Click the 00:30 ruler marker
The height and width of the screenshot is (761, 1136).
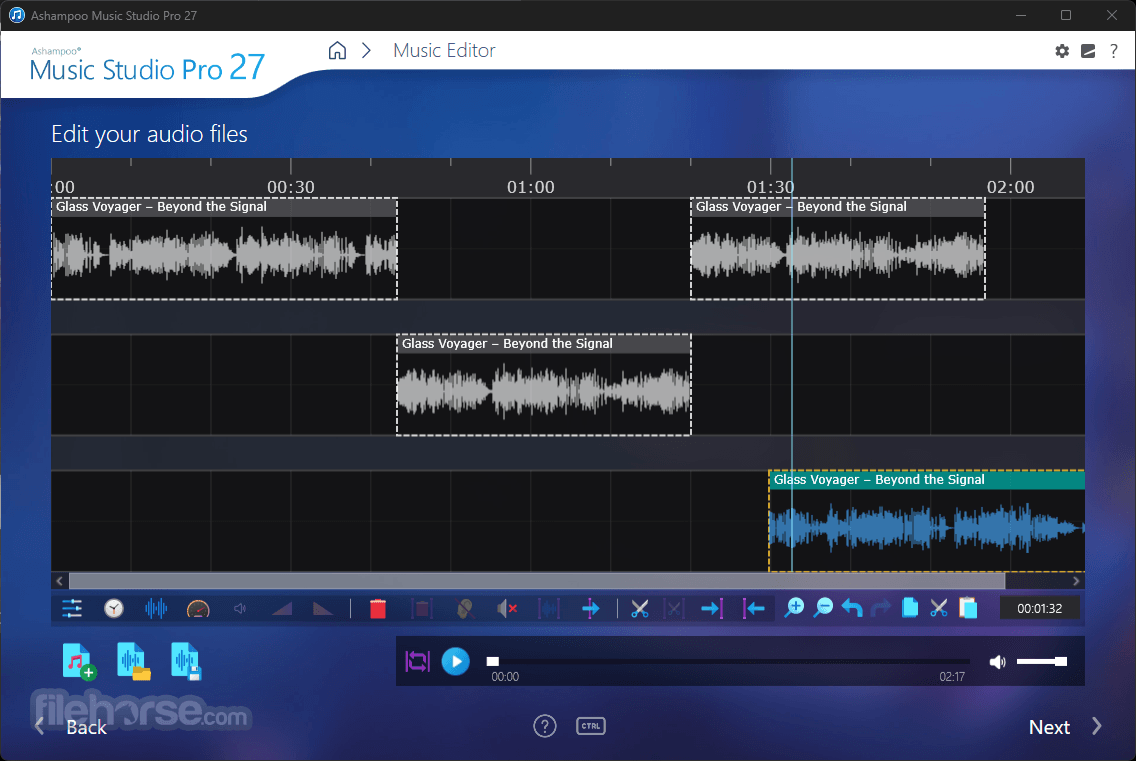pyautogui.click(x=291, y=187)
